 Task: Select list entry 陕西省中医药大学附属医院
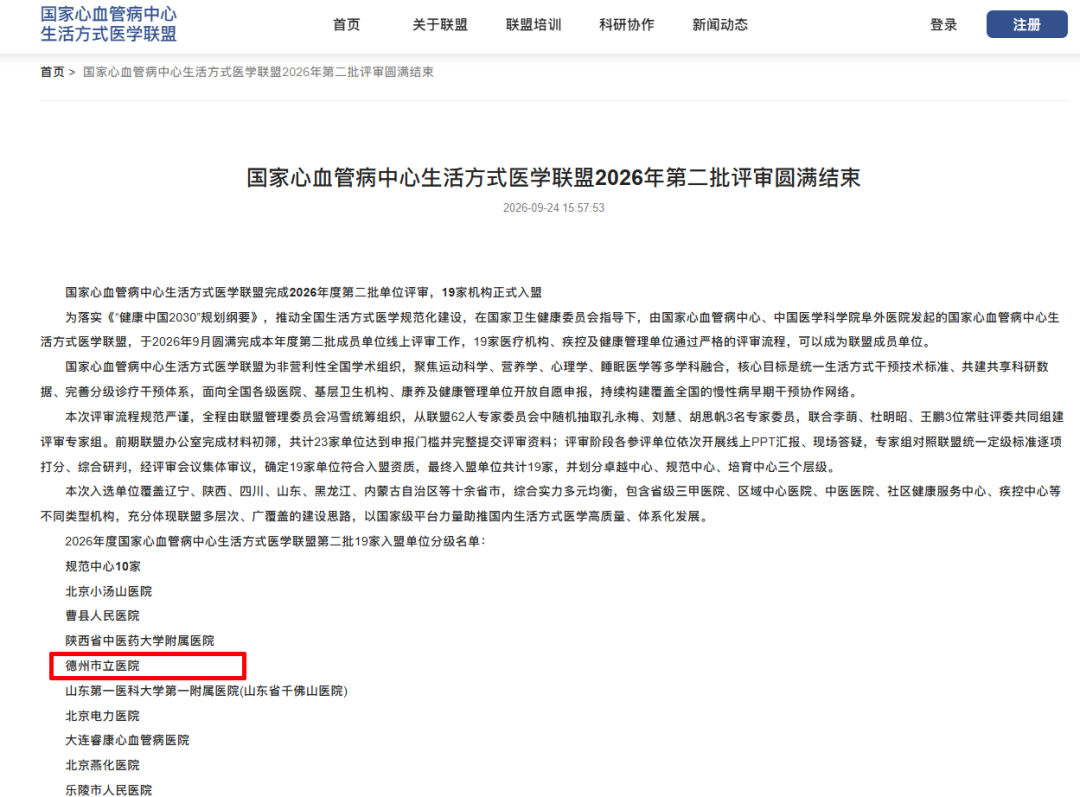[139, 641]
